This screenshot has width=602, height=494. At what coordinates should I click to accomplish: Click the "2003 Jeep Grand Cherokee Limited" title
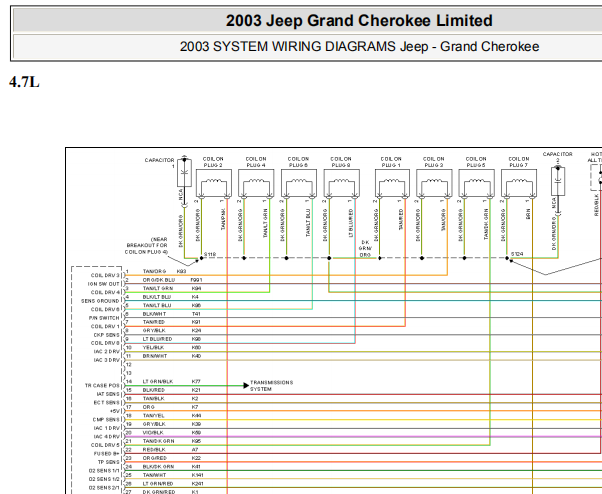coord(359,20)
